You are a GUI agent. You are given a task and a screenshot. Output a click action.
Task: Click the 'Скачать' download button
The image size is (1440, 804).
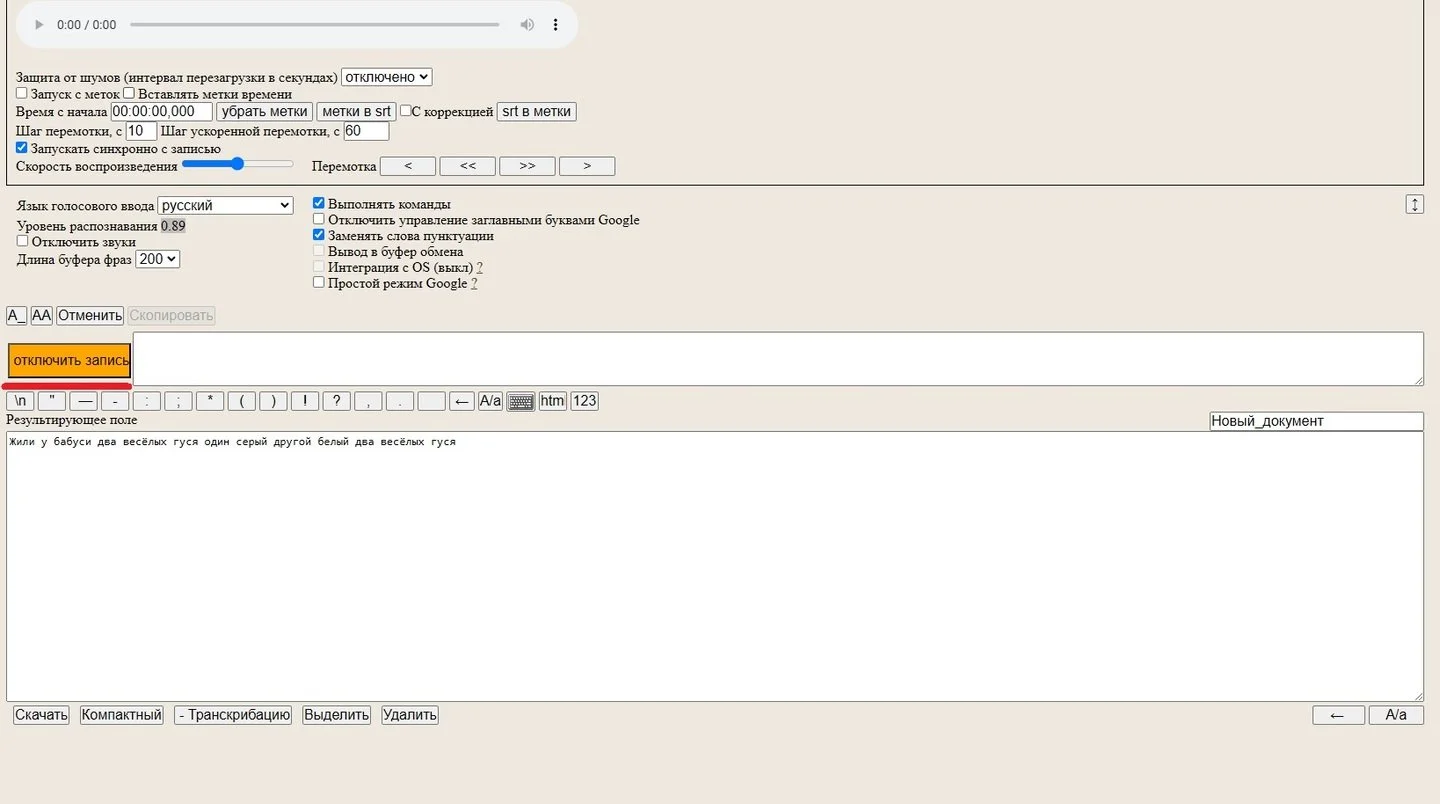[41, 715]
